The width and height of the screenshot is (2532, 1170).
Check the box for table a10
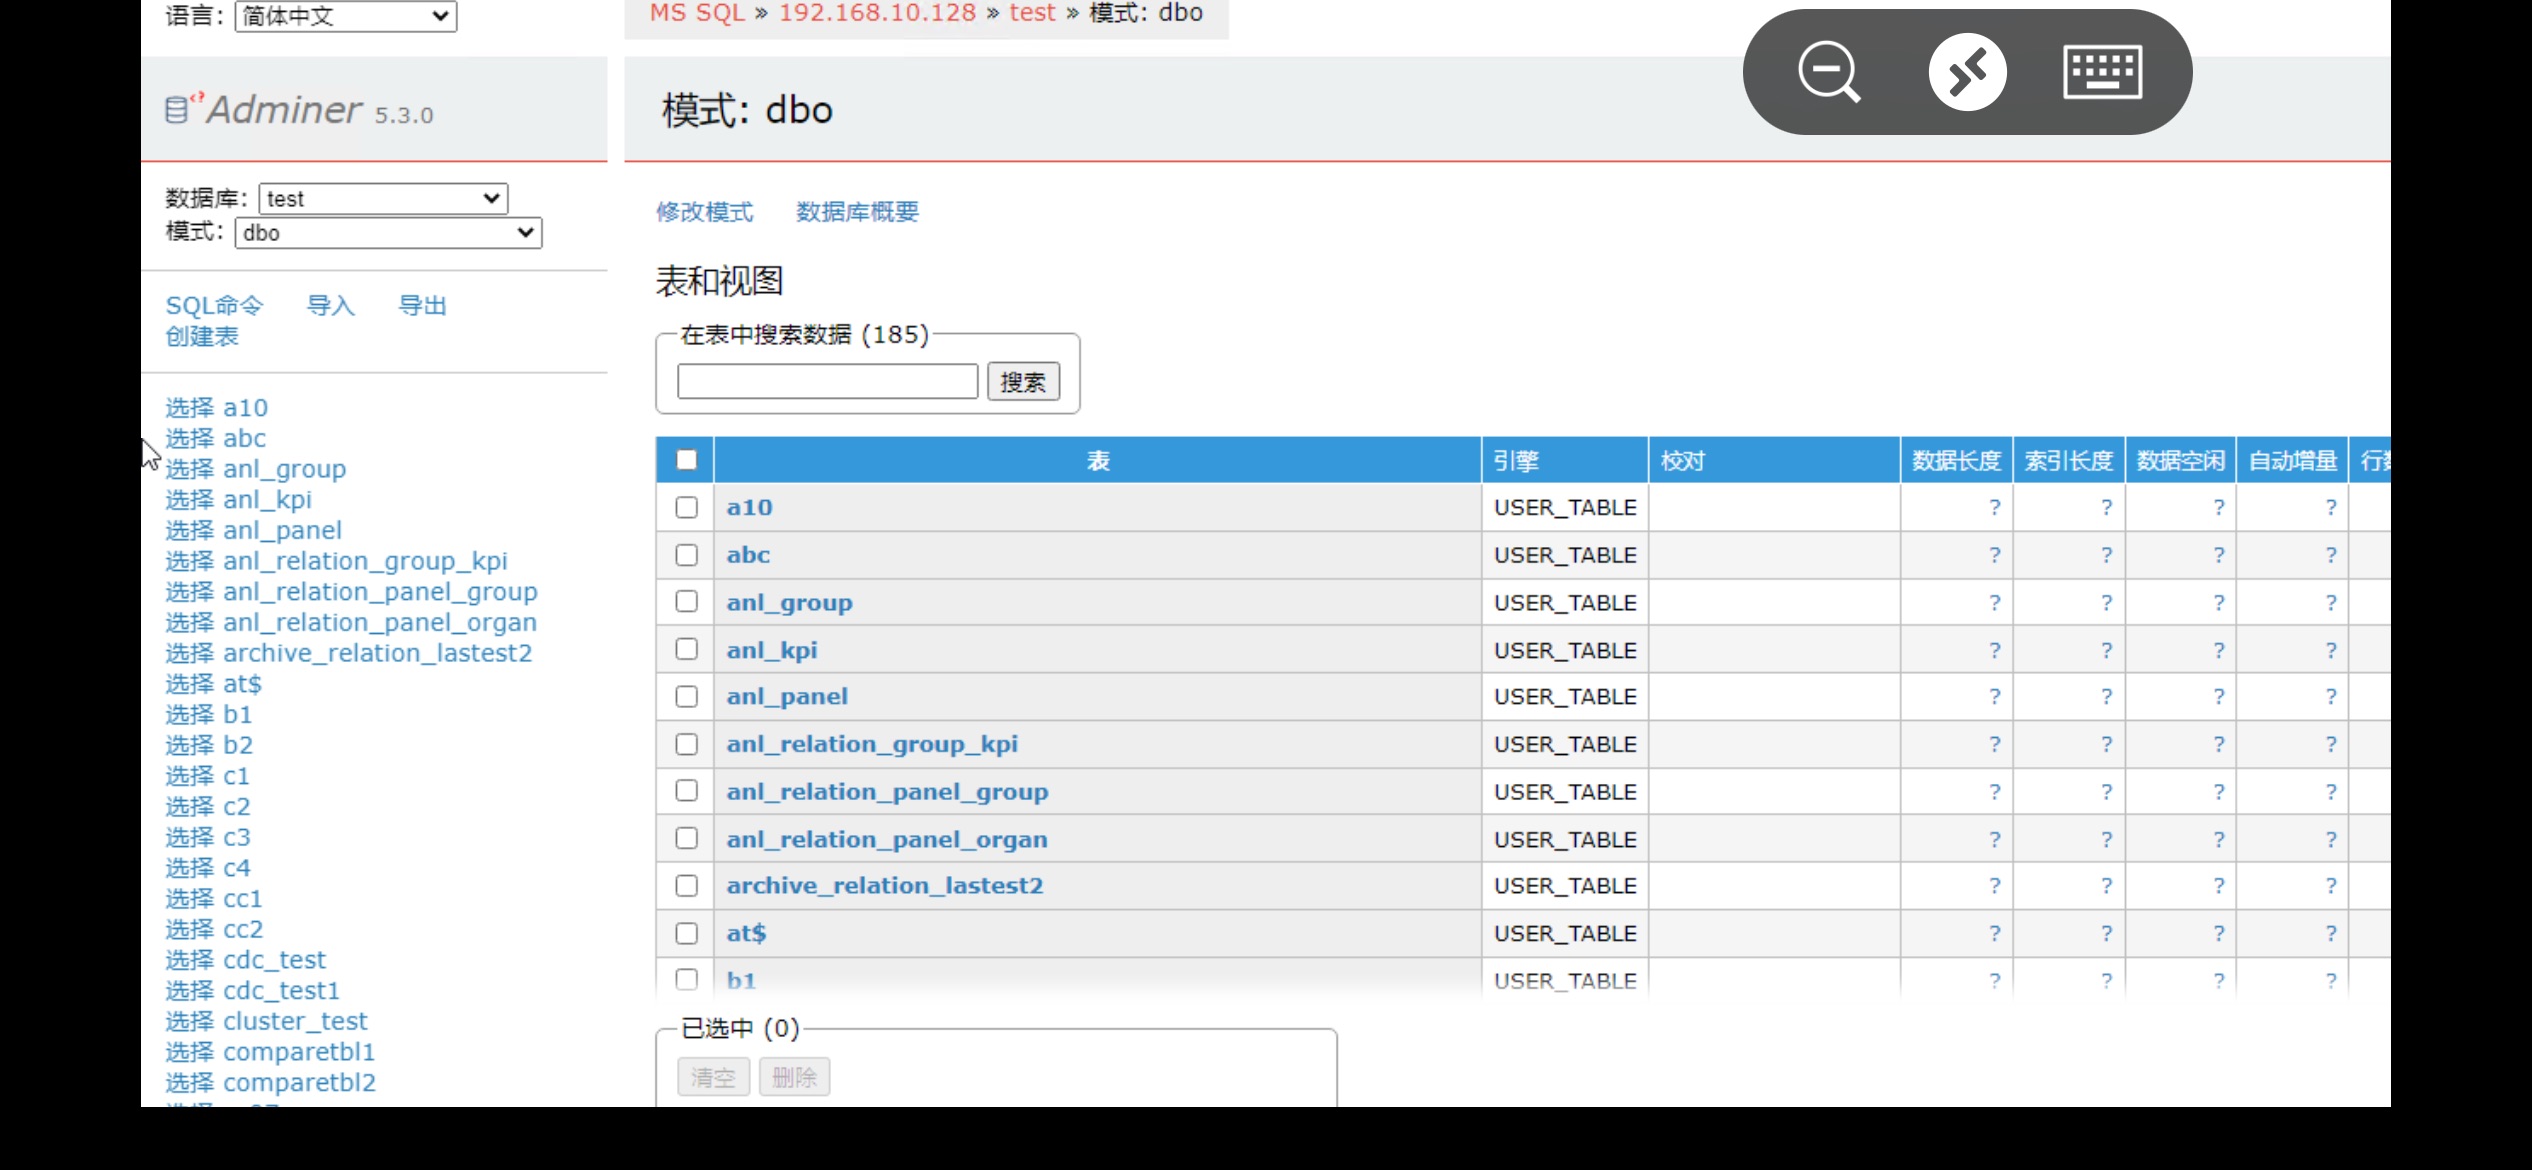coord(686,507)
